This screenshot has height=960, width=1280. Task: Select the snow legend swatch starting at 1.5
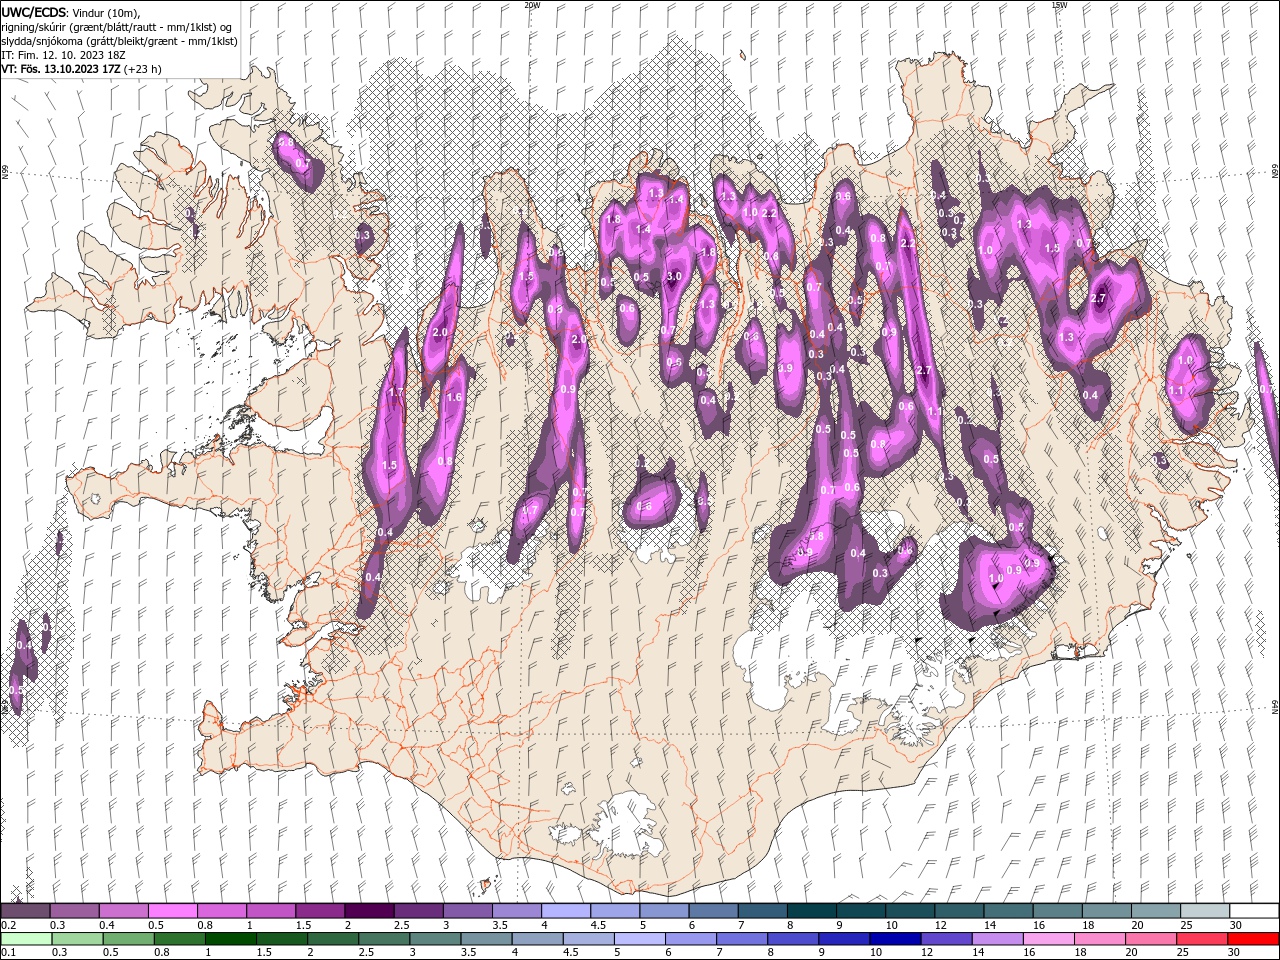click(320, 910)
